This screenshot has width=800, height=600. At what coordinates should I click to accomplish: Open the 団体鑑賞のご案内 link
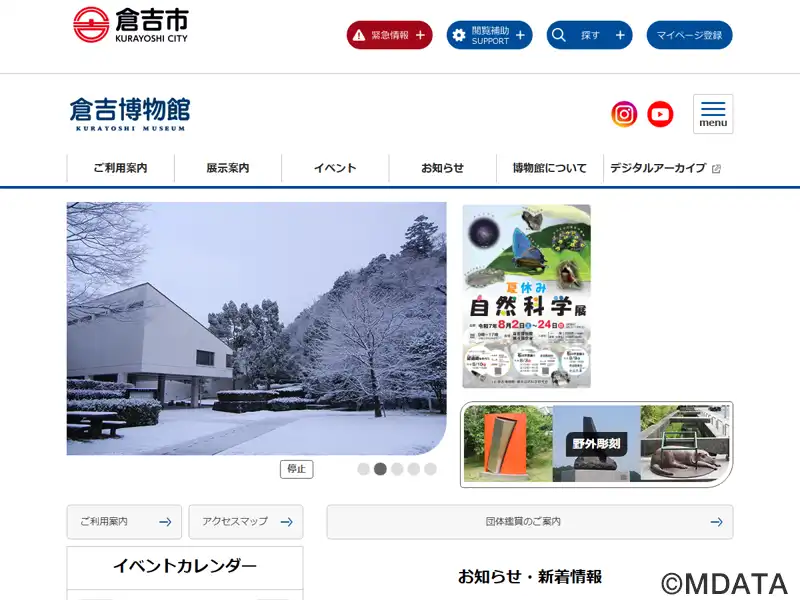(x=530, y=522)
